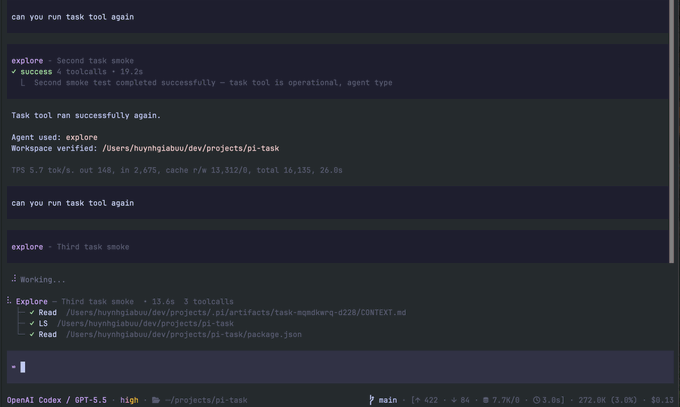Click the green checkmark beside success
The width and height of the screenshot is (680, 407).
click(x=14, y=72)
